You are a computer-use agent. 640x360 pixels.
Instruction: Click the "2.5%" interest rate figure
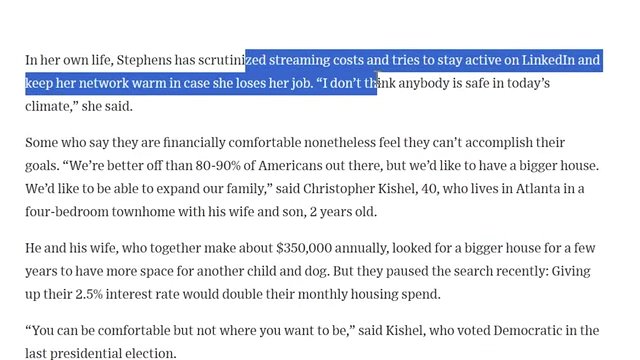point(89,294)
